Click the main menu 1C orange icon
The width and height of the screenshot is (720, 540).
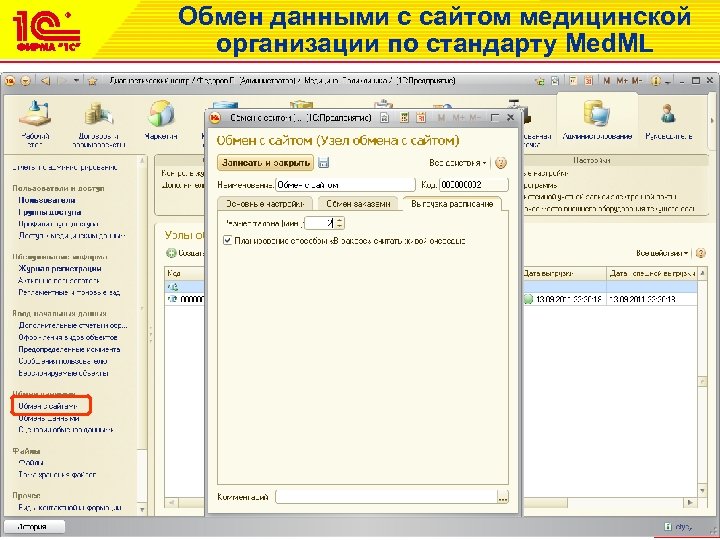[10, 81]
